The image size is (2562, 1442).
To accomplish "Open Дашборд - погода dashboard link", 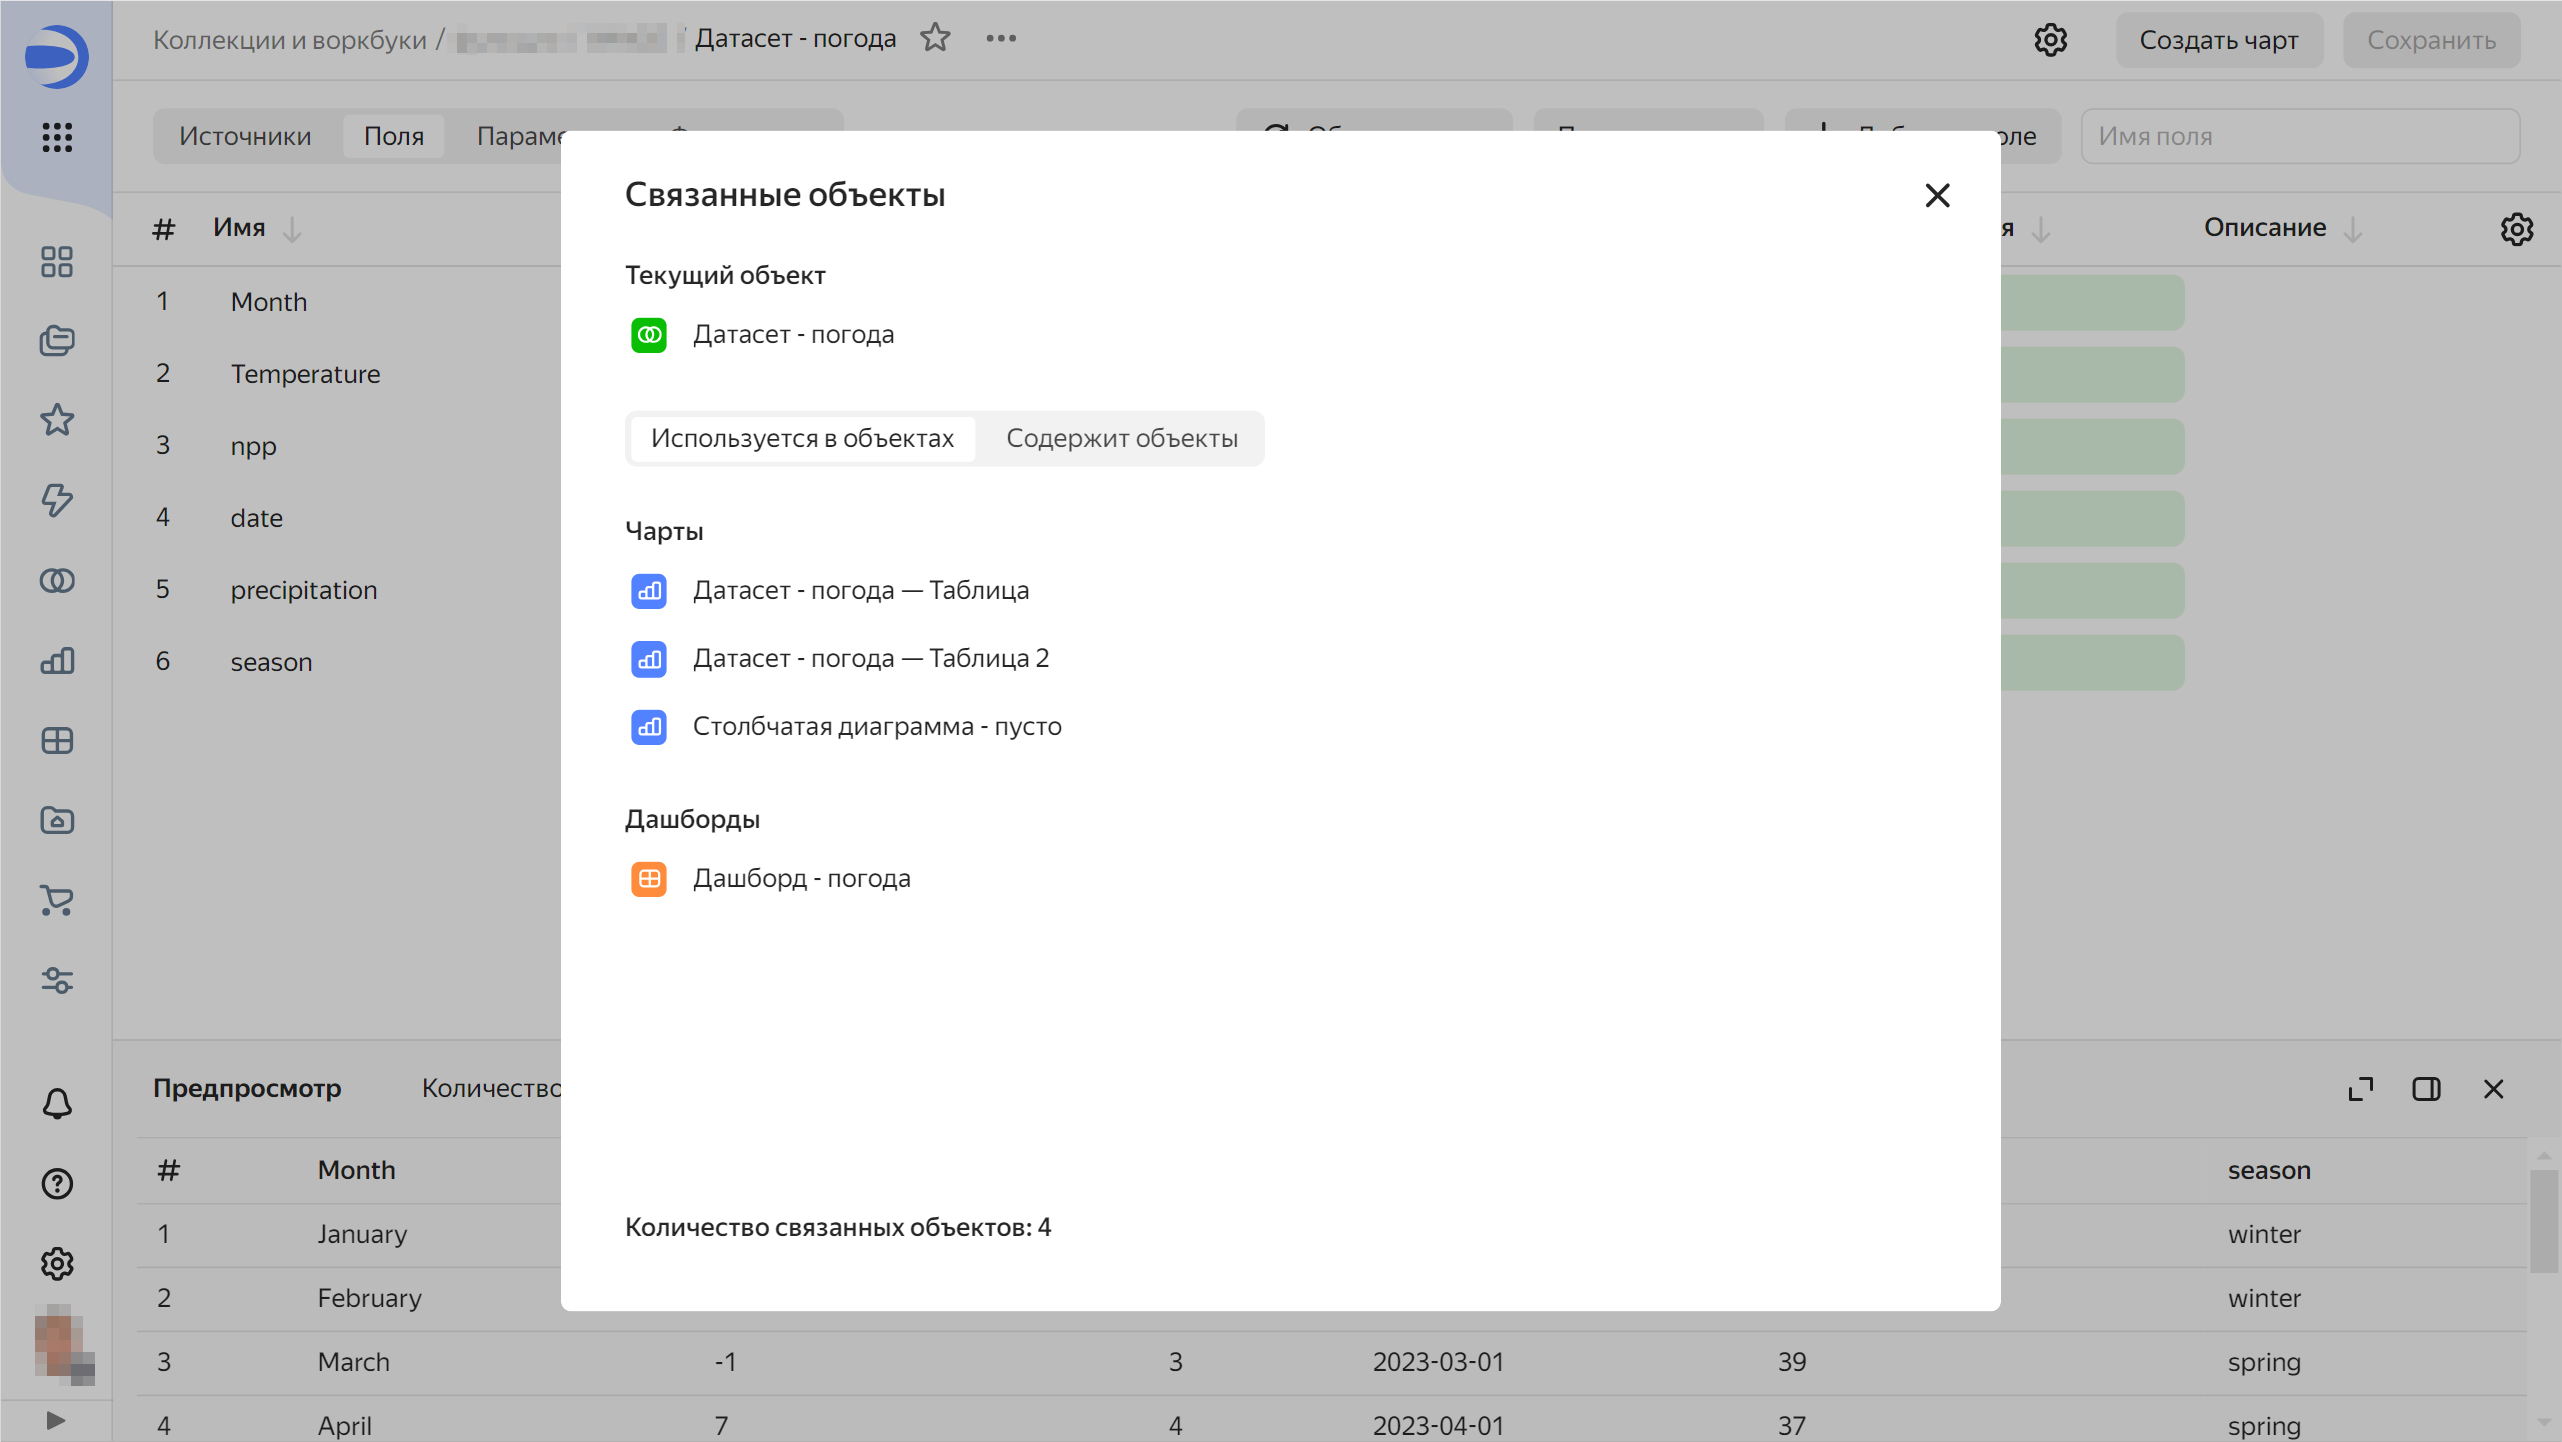I will [x=801, y=878].
